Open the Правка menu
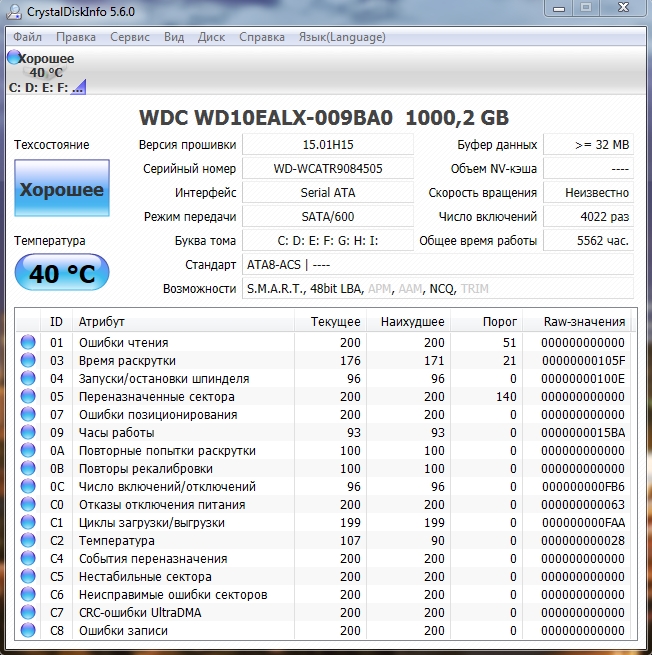 click(x=76, y=37)
